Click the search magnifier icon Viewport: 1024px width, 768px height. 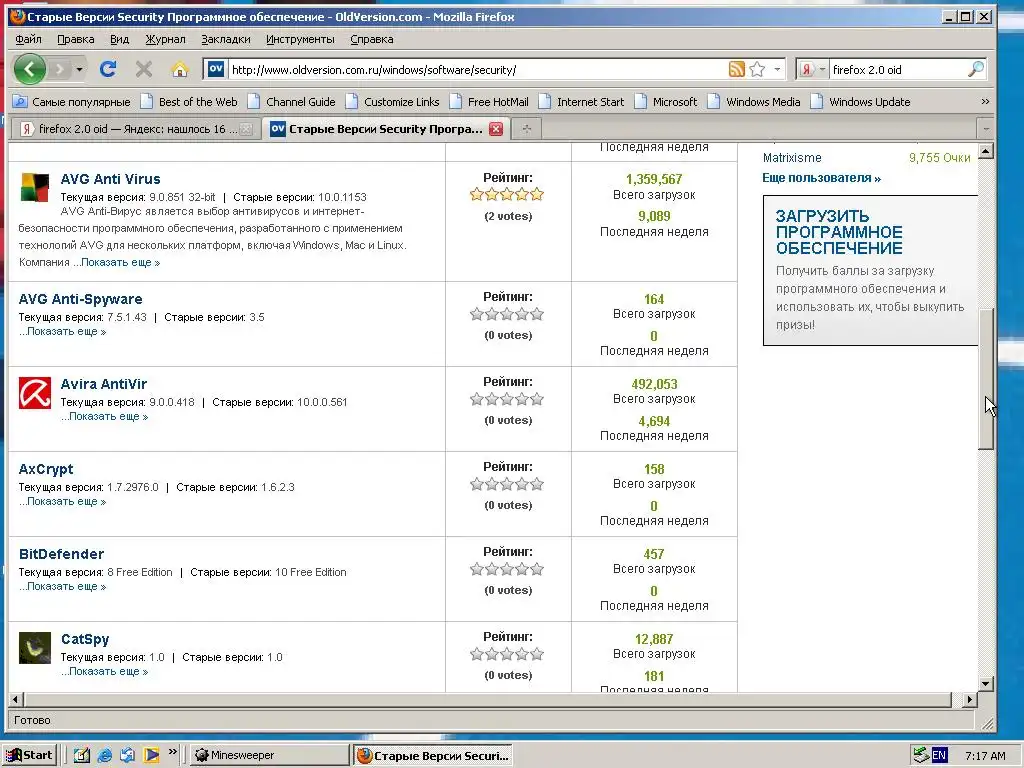coord(976,69)
